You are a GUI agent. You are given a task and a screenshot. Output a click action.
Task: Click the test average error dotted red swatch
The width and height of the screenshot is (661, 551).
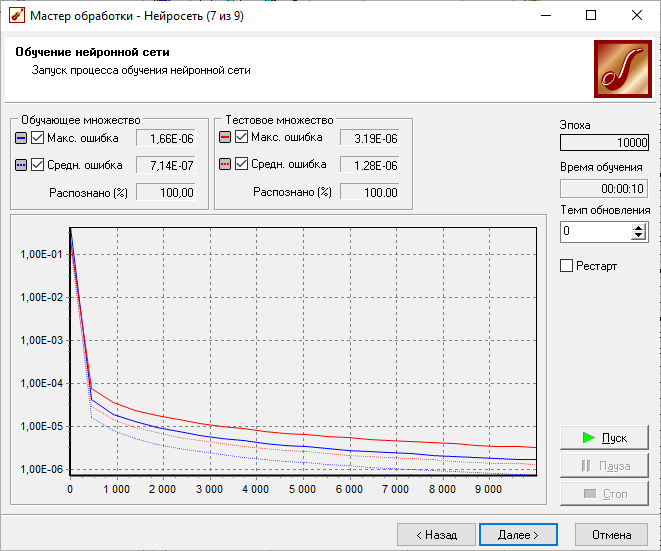pos(225,164)
